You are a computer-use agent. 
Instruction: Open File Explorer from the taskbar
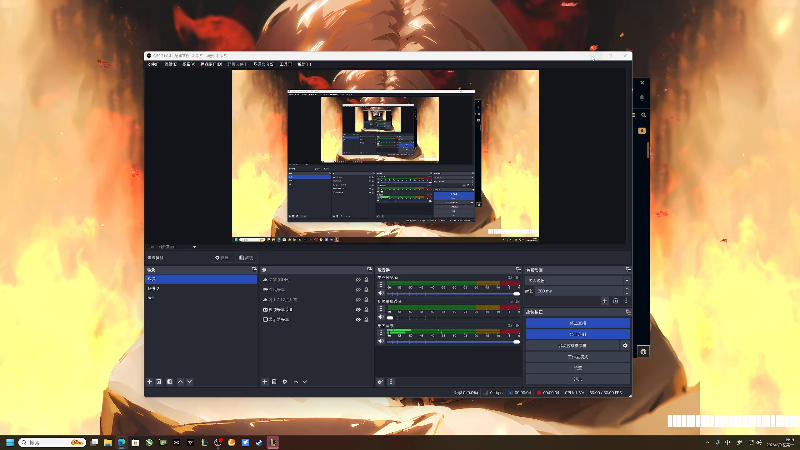[x=108, y=442]
